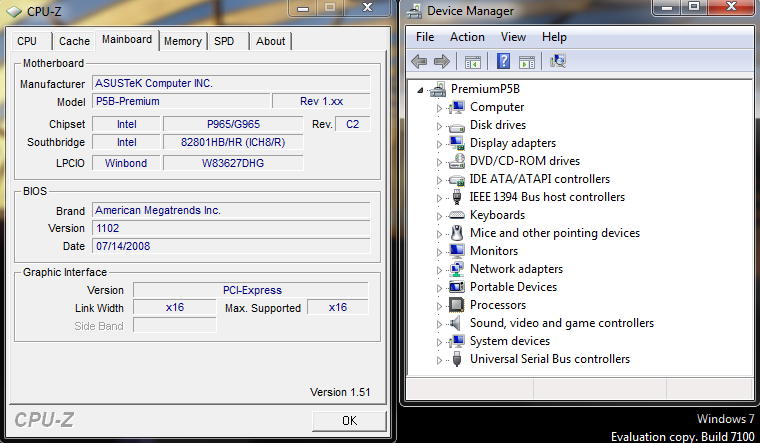Expand the System devices node

click(x=439, y=342)
